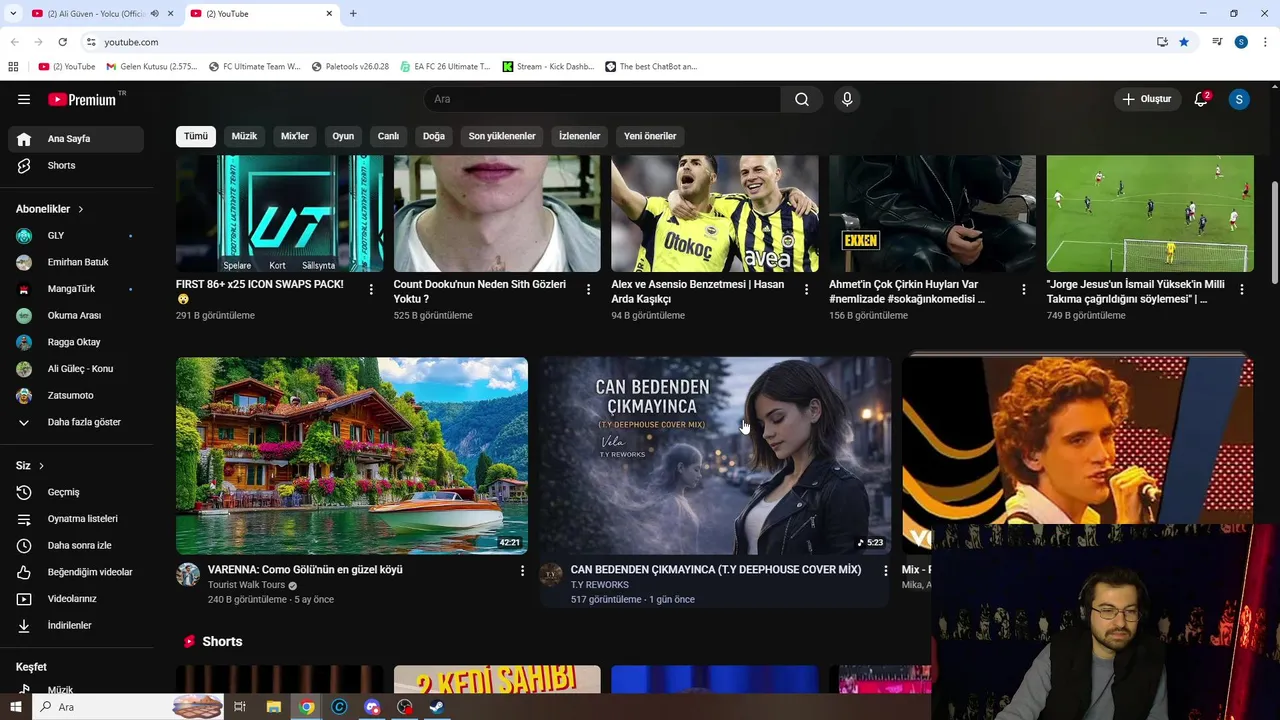The image size is (1280, 720).
Task: Click Gelen Kutusu bookmark
Action: [x=152, y=67]
